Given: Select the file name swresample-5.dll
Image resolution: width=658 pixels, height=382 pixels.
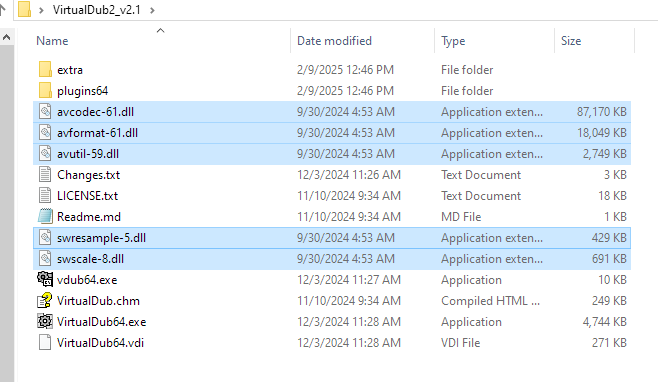Looking at the screenshot, I should (x=102, y=238).
